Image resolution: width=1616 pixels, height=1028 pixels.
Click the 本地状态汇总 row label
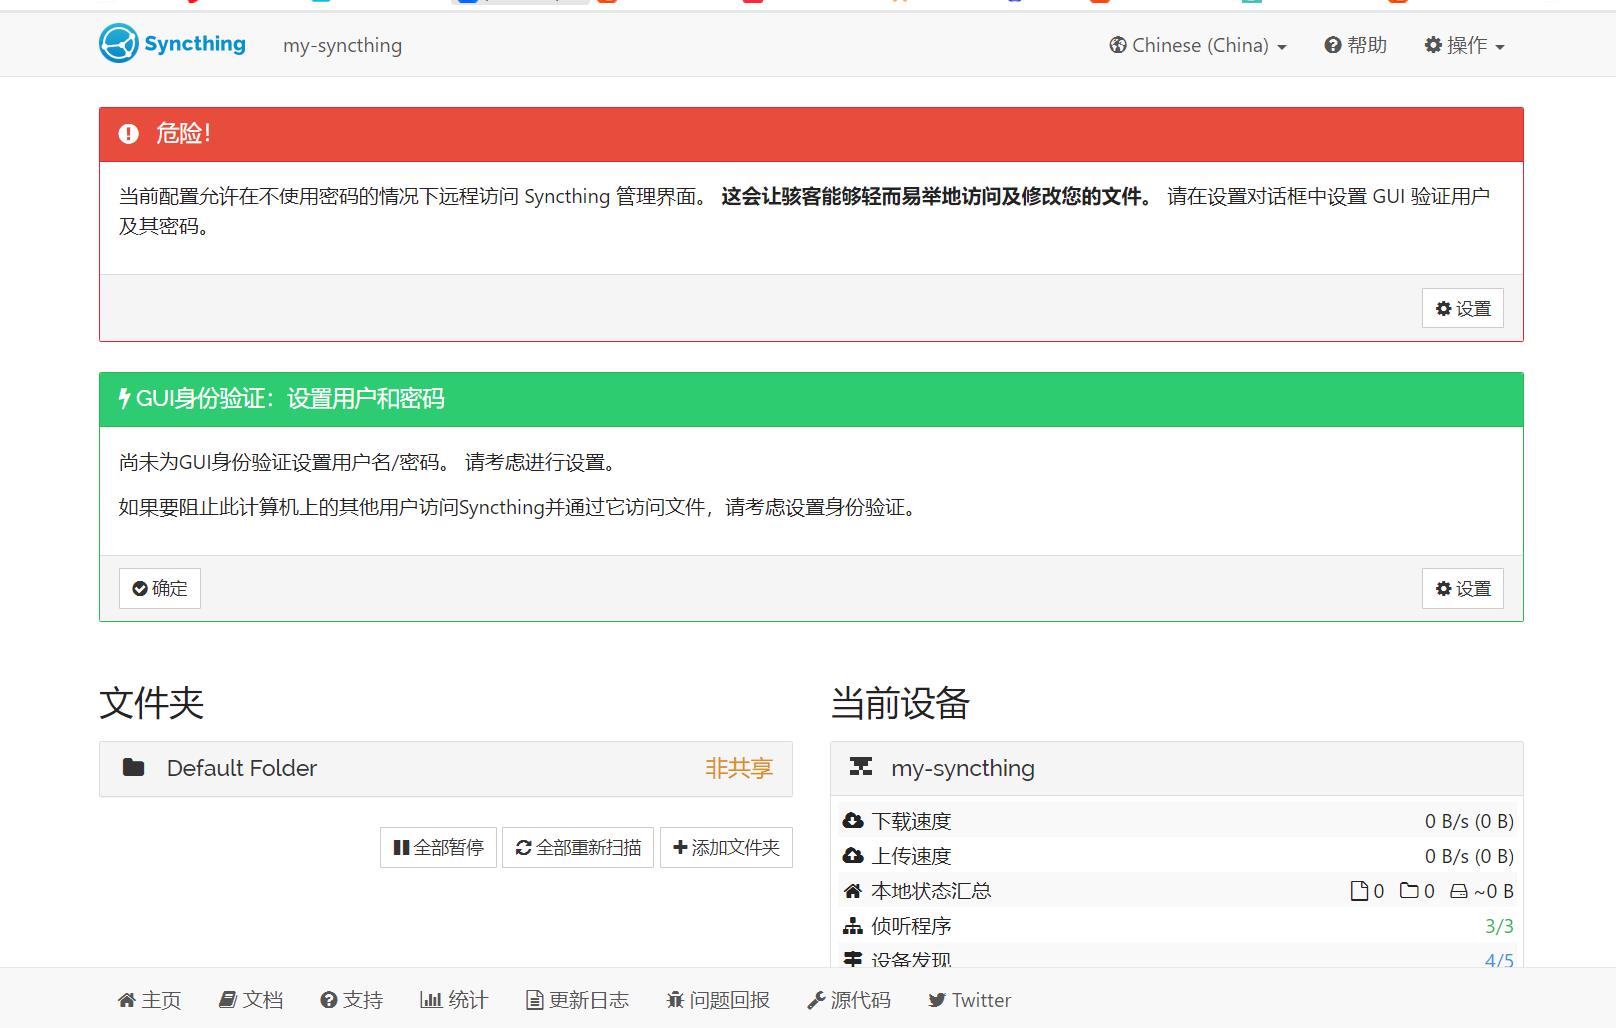coord(931,891)
